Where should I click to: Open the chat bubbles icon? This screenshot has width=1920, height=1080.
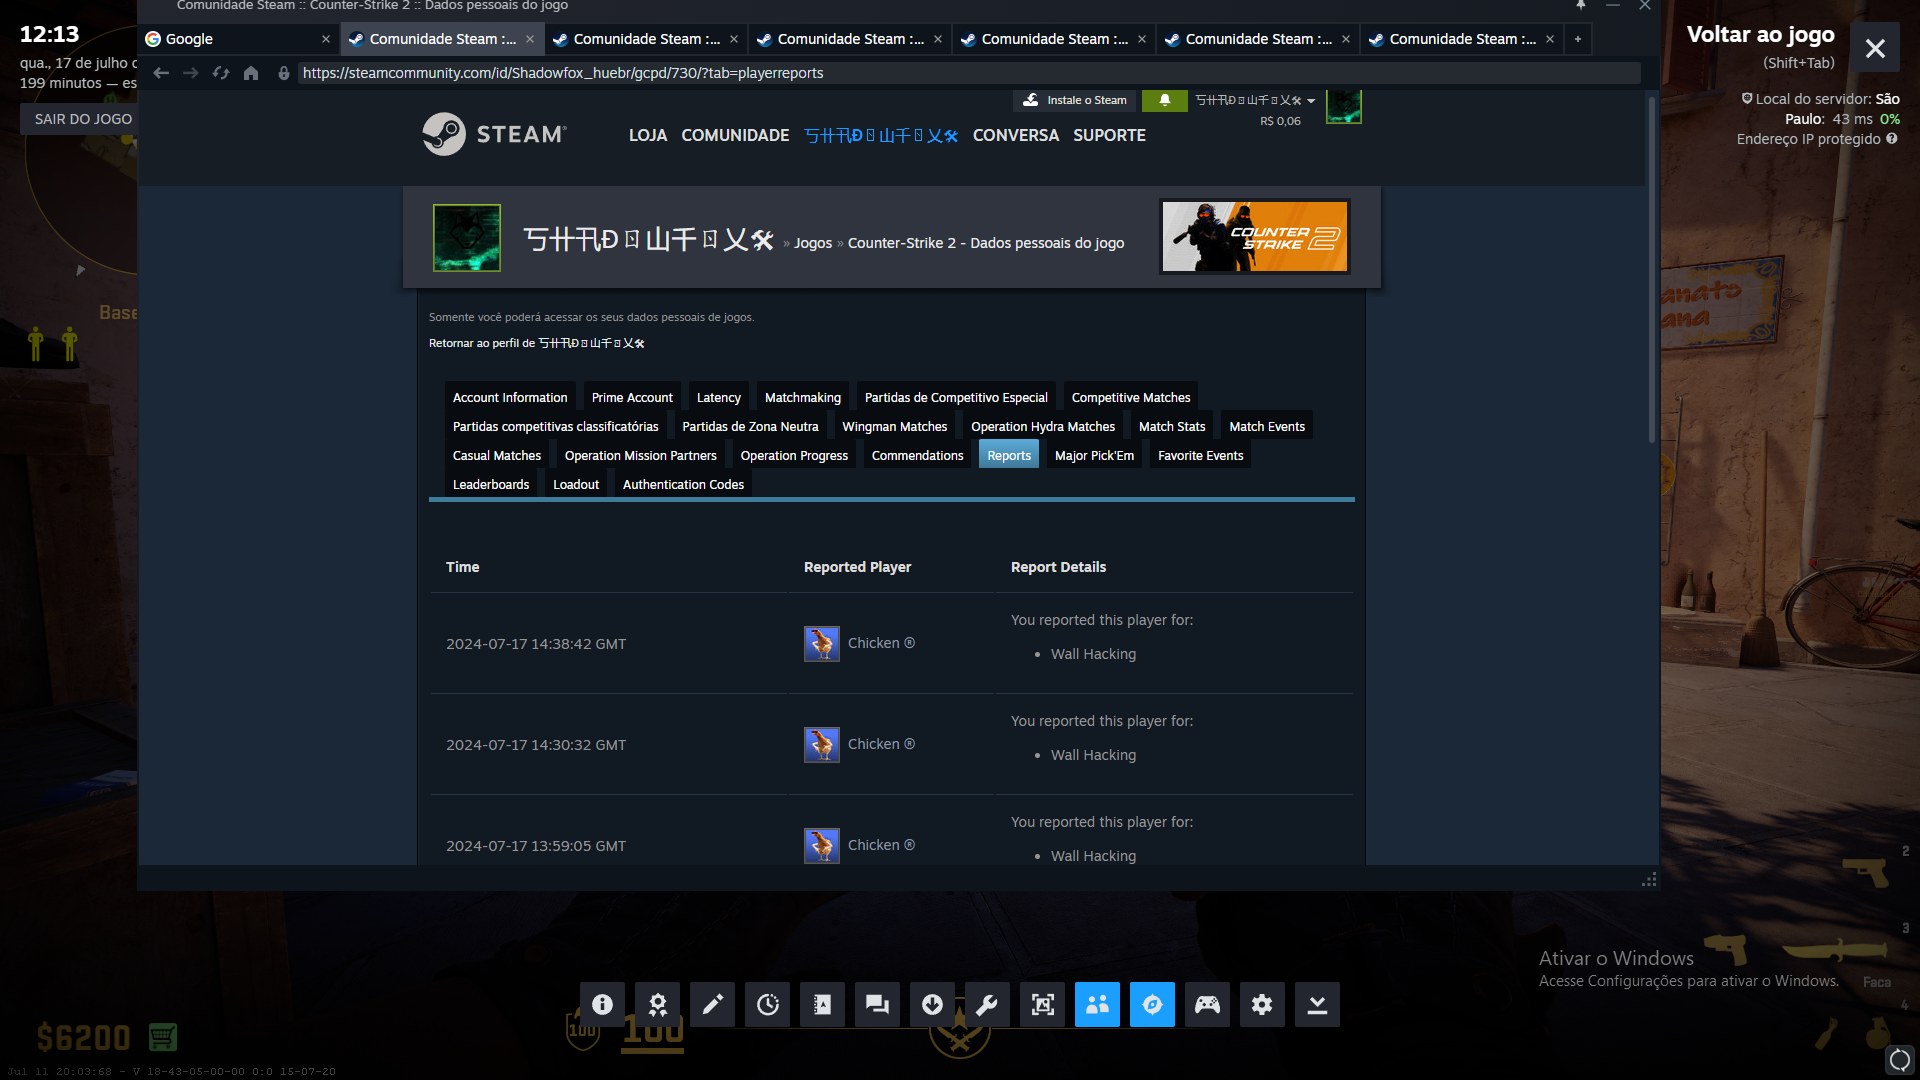(877, 1005)
